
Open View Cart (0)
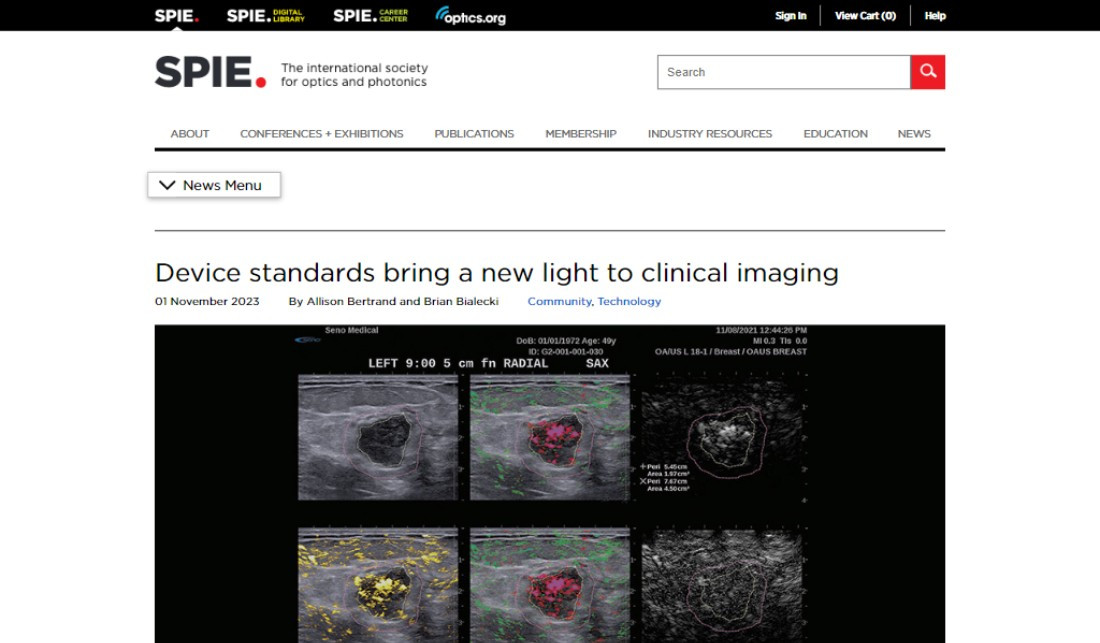pyautogui.click(x=866, y=15)
